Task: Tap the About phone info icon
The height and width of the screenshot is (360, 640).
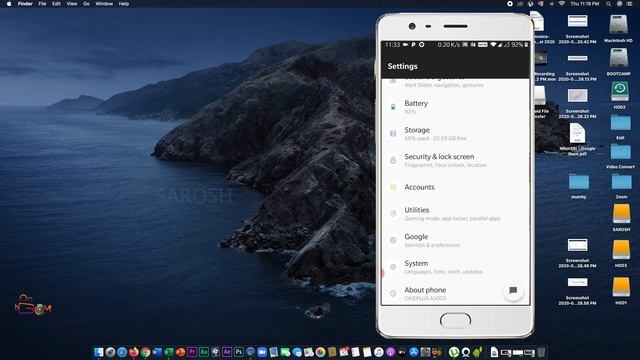Action: click(x=393, y=293)
